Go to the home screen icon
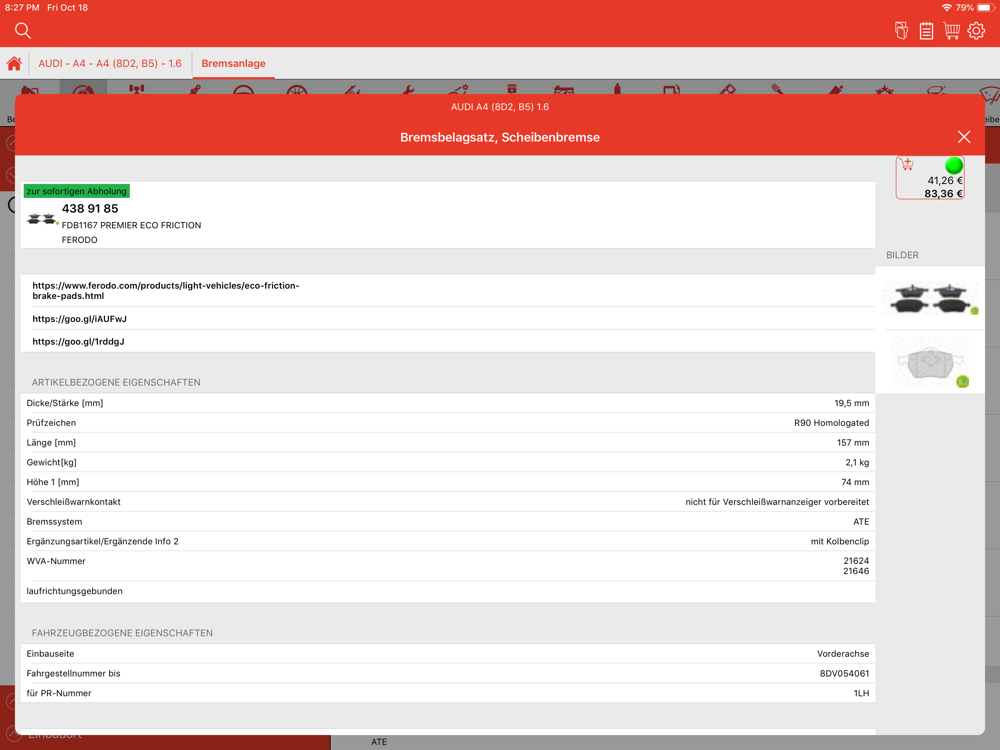 (x=14, y=64)
